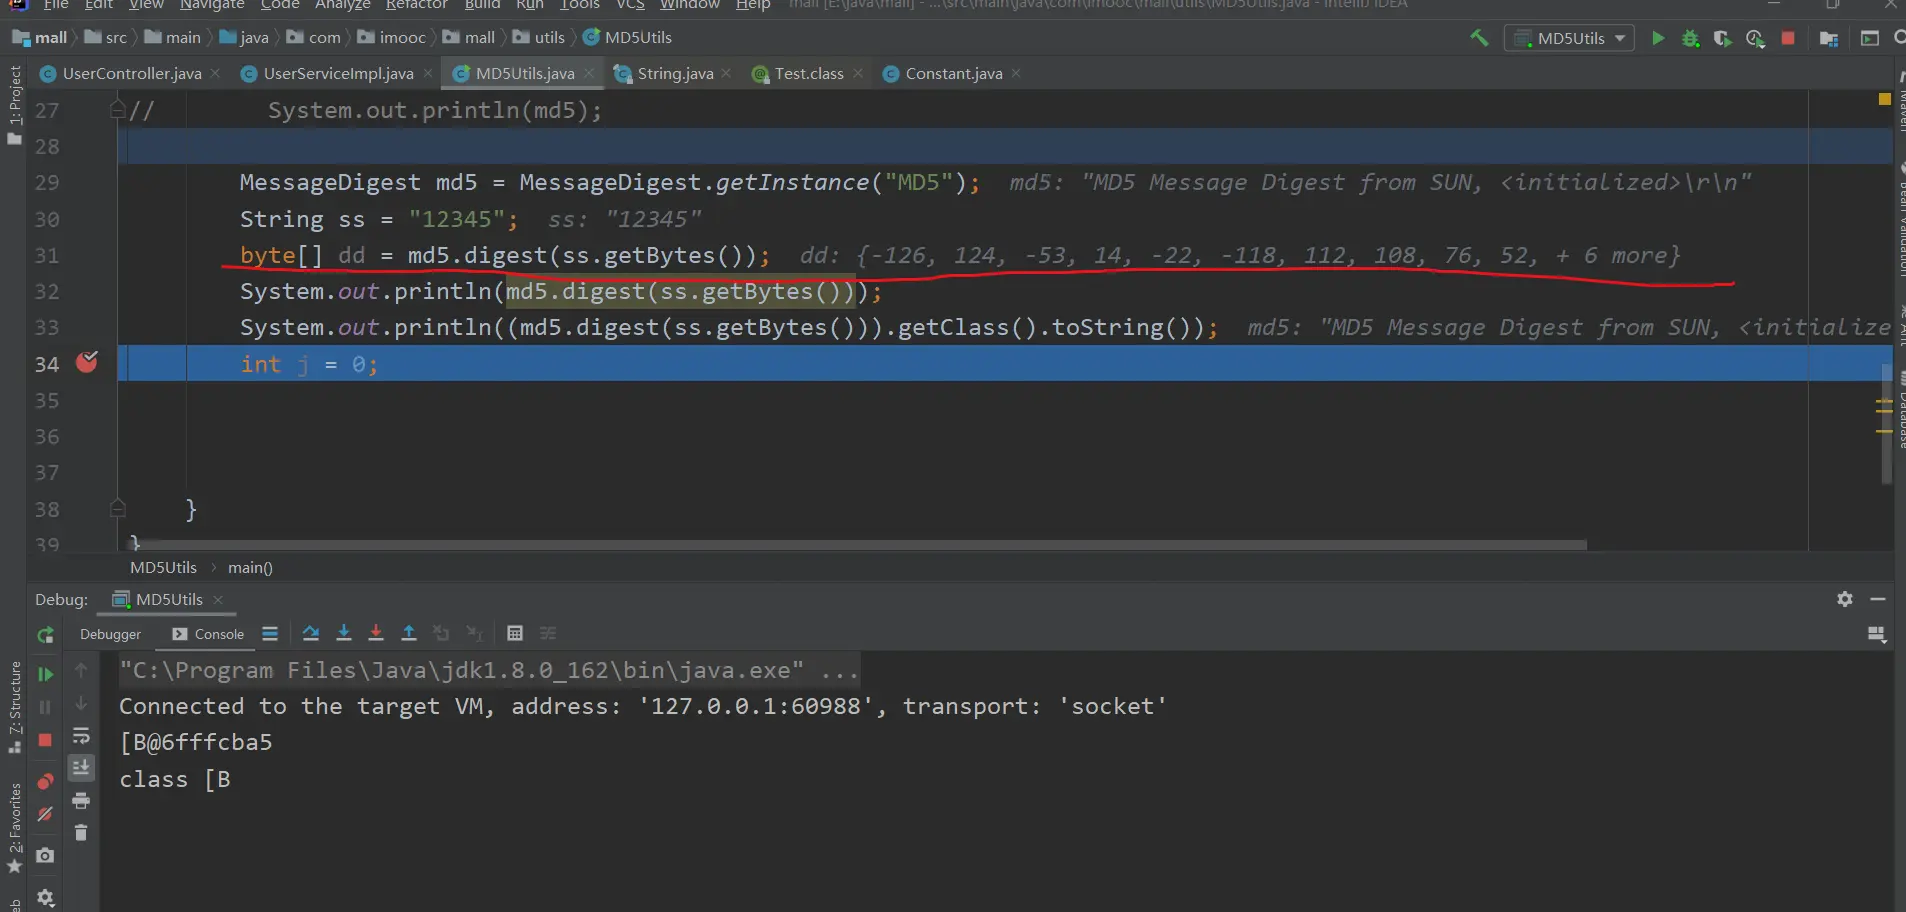The height and width of the screenshot is (912, 1906).
Task: Toggle the breakpoint on line 34
Action: click(87, 363)
